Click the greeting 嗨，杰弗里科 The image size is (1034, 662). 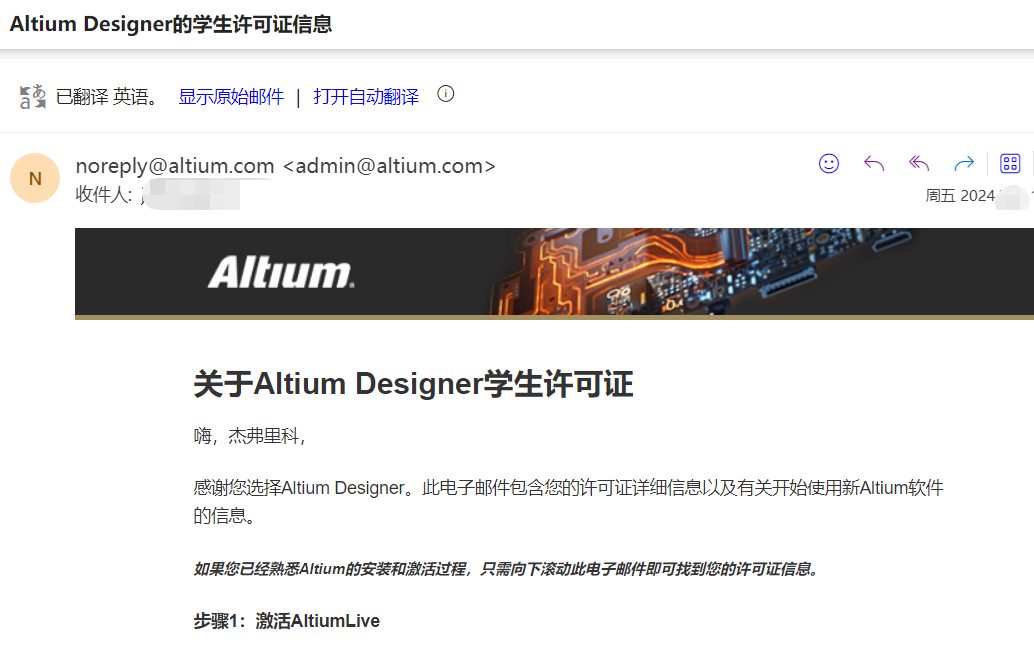coord(249,436)
